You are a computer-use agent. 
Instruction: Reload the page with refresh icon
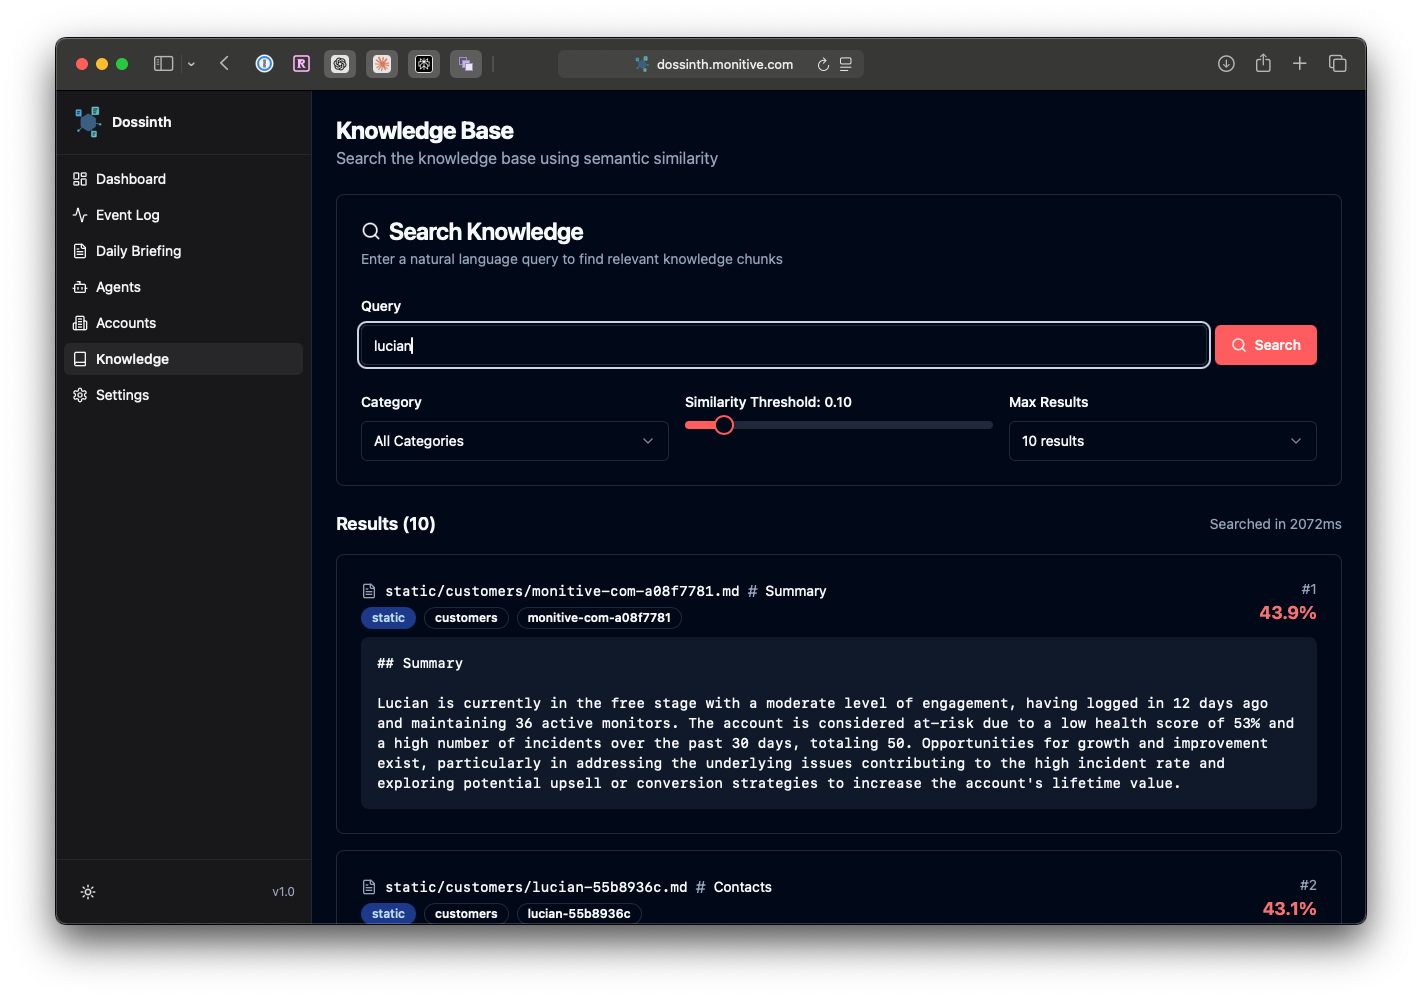point(823,64)
